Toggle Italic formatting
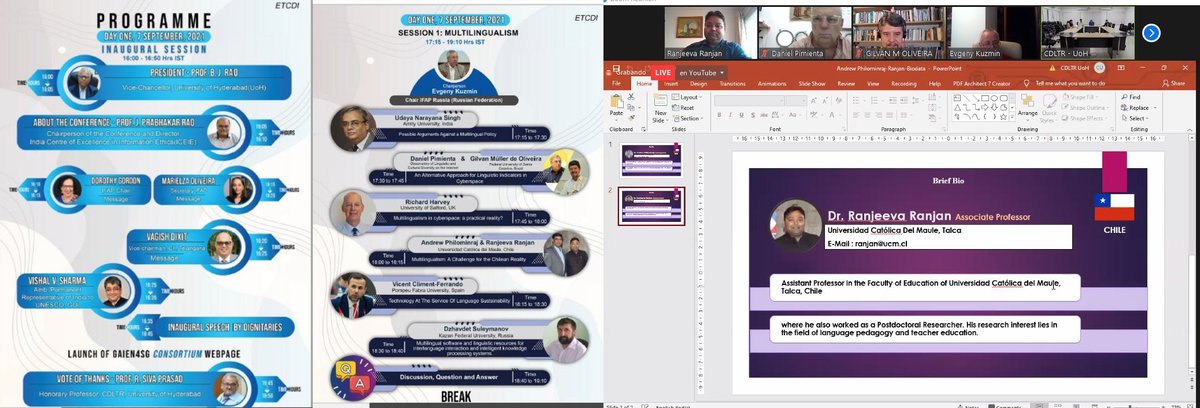This screenshot has height=408, width=1200. click(730, 115)
